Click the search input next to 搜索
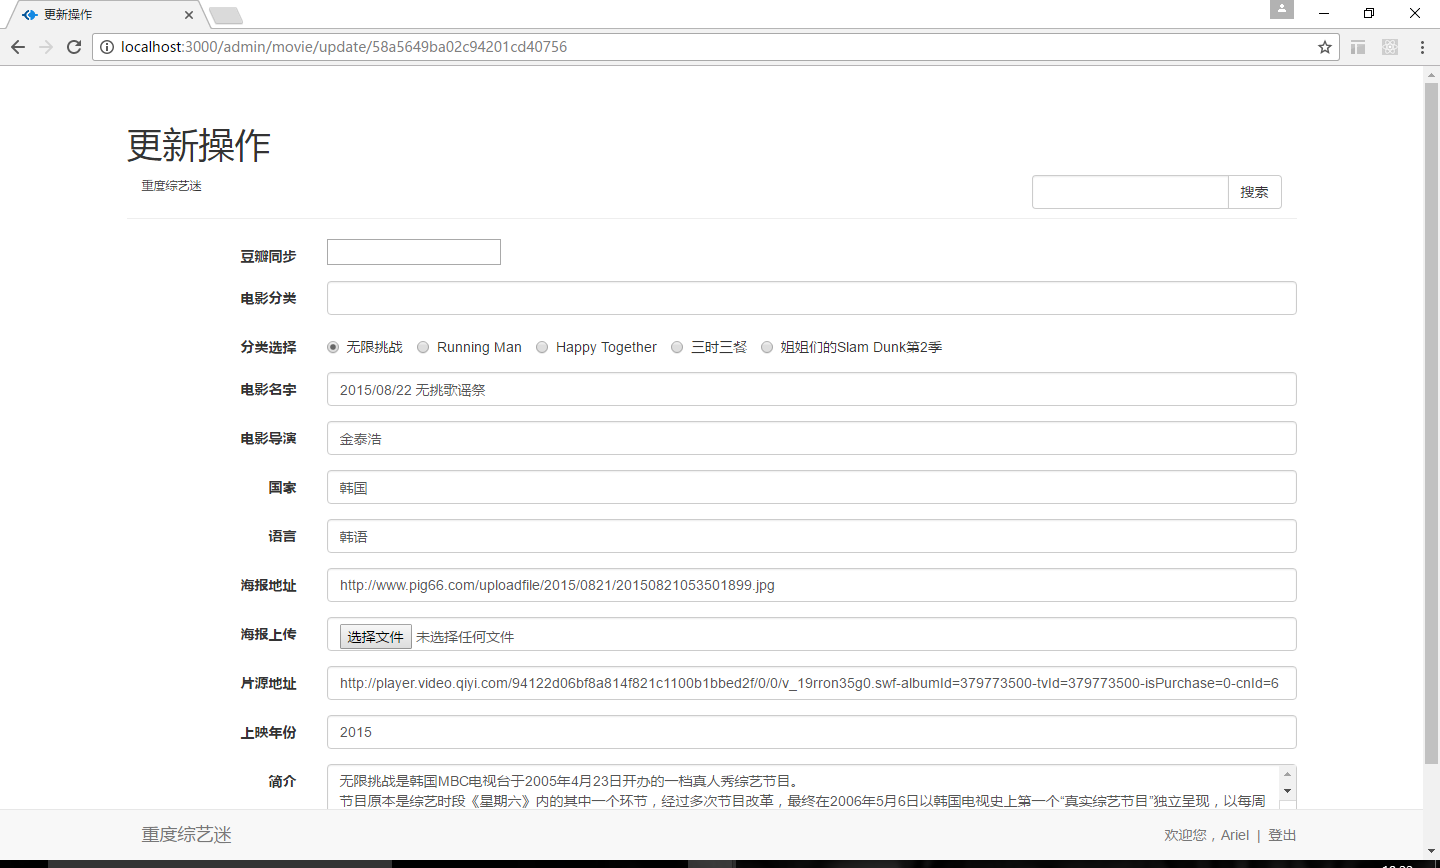Image resolution: width=1440 pixels, height=868 pixels. [1130, 192]
